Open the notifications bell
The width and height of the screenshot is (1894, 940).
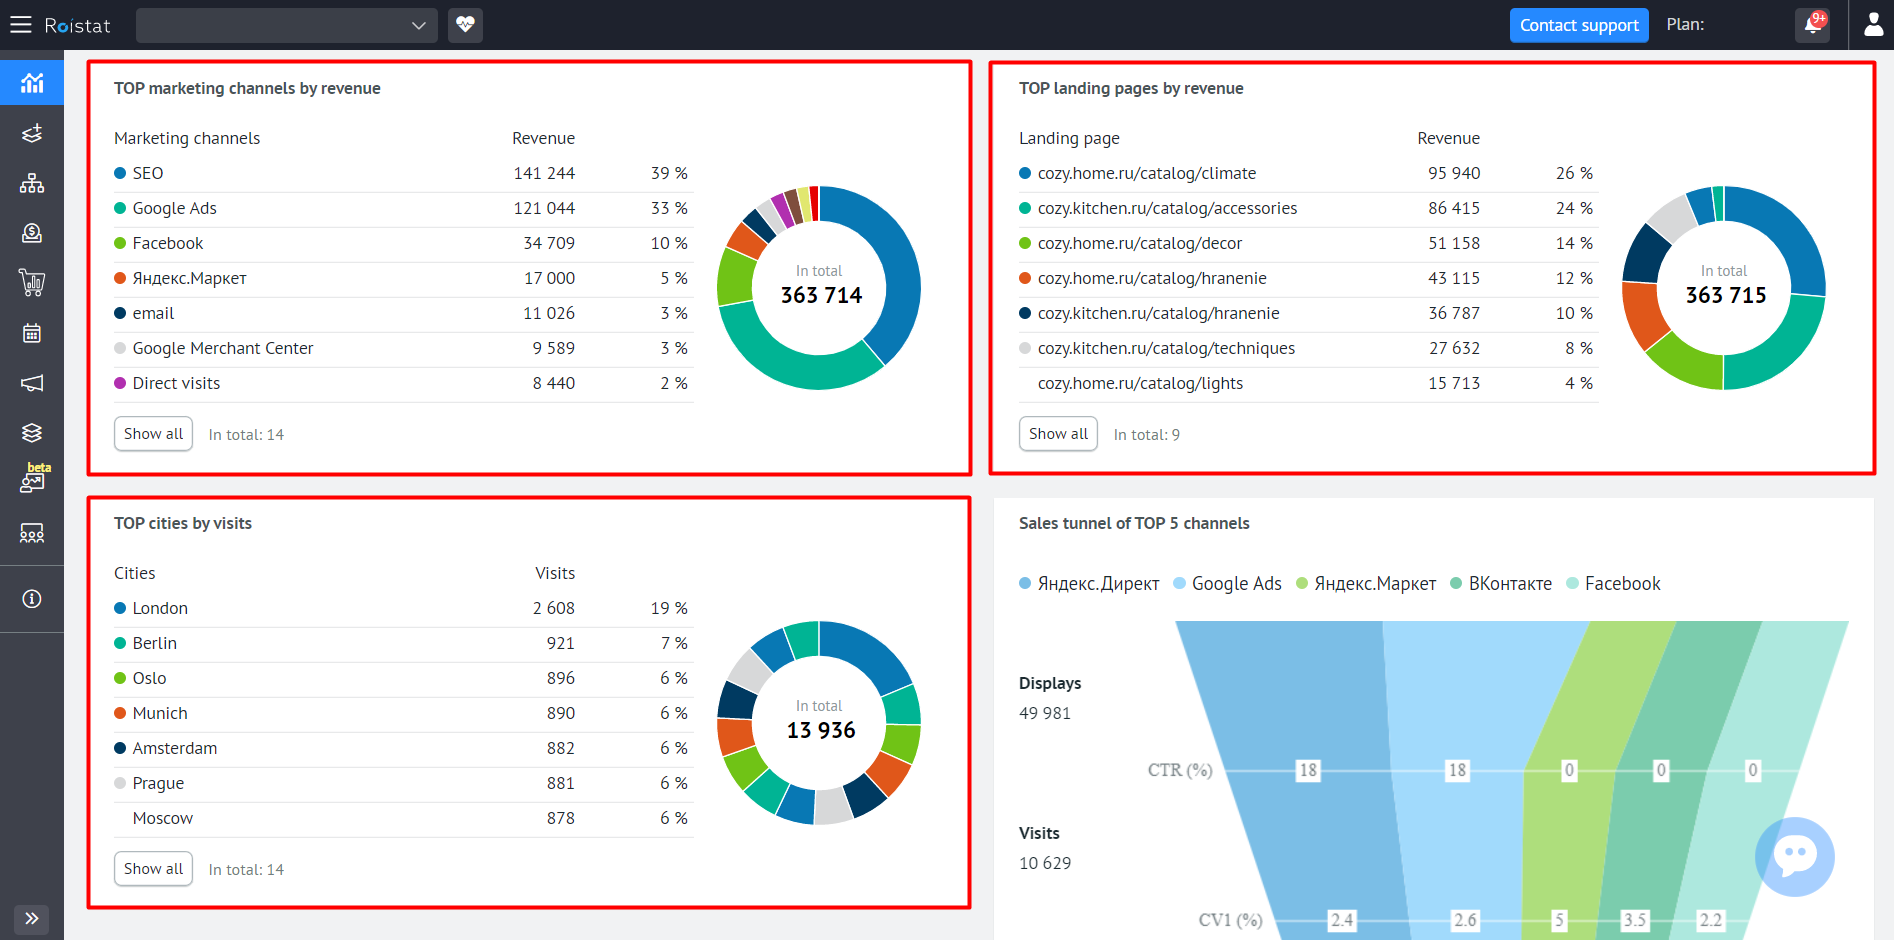(1813, 25)
